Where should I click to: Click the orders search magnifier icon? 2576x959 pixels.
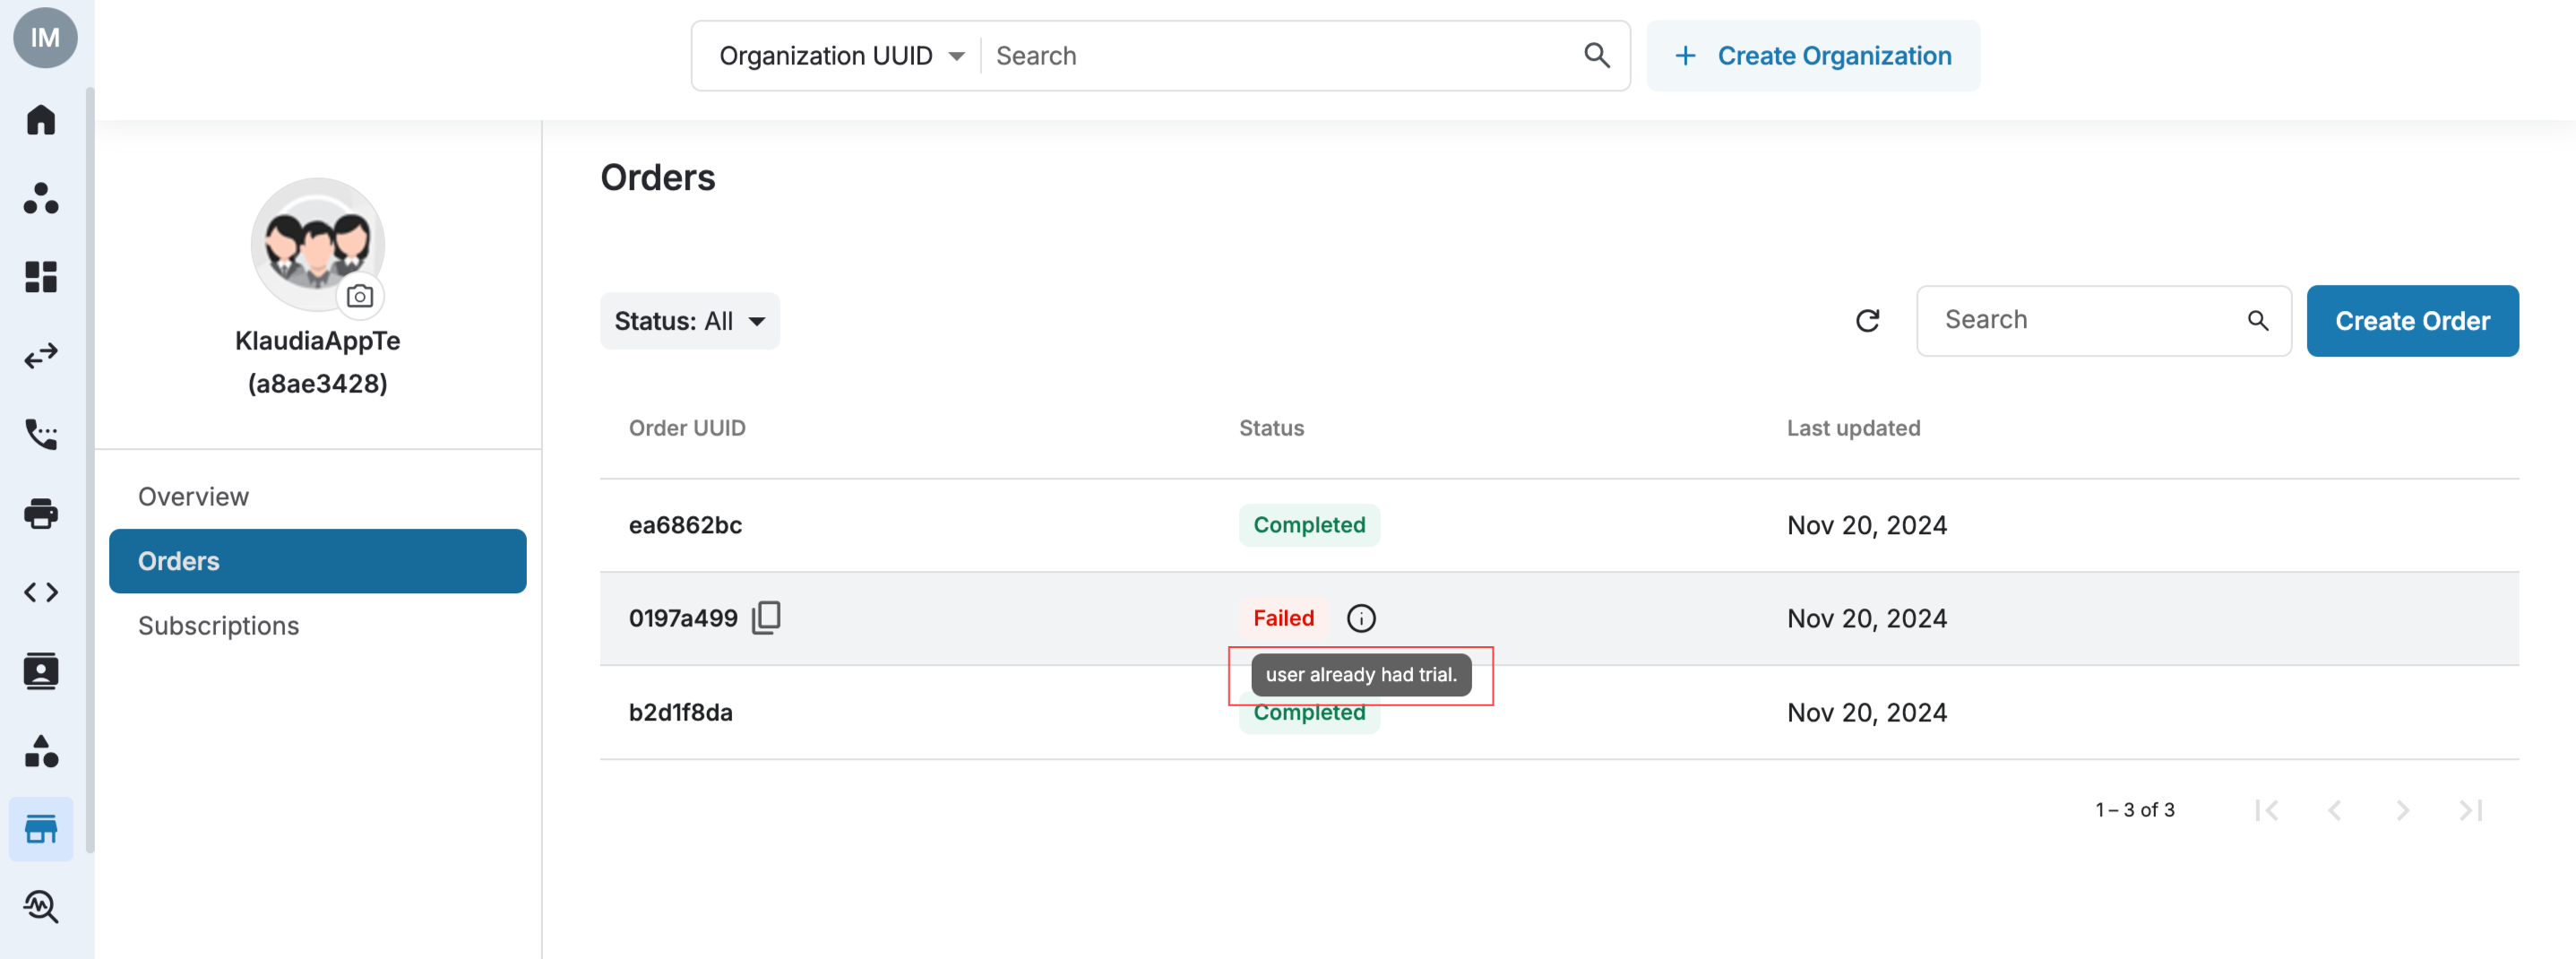[x=2258, y=321]
